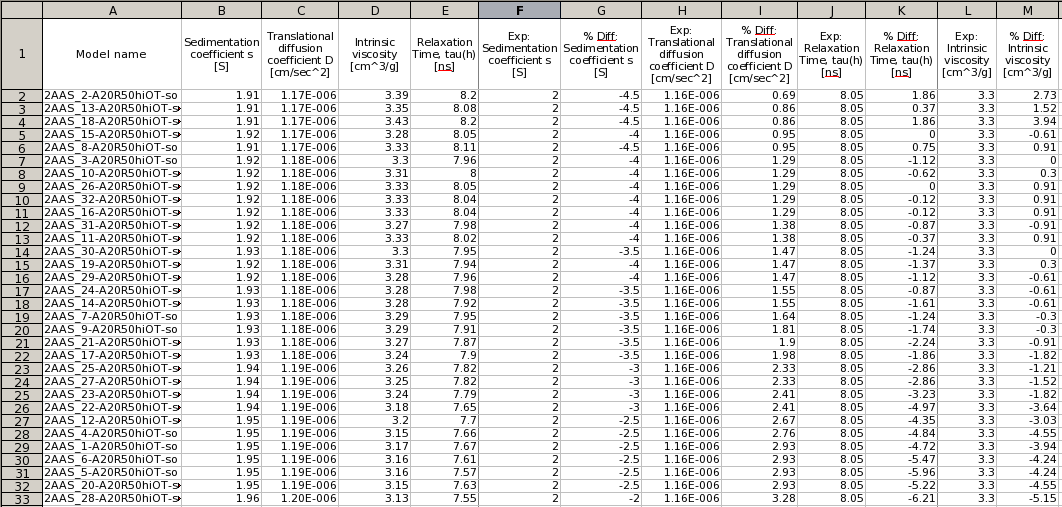Select % diff diffusion value 2.76

pyautogui.click(x=759, y=434)
